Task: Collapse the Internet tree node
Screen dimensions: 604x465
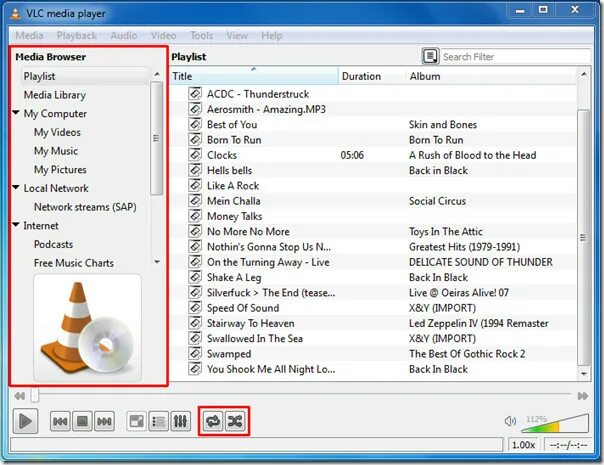Action: (16, 225)
